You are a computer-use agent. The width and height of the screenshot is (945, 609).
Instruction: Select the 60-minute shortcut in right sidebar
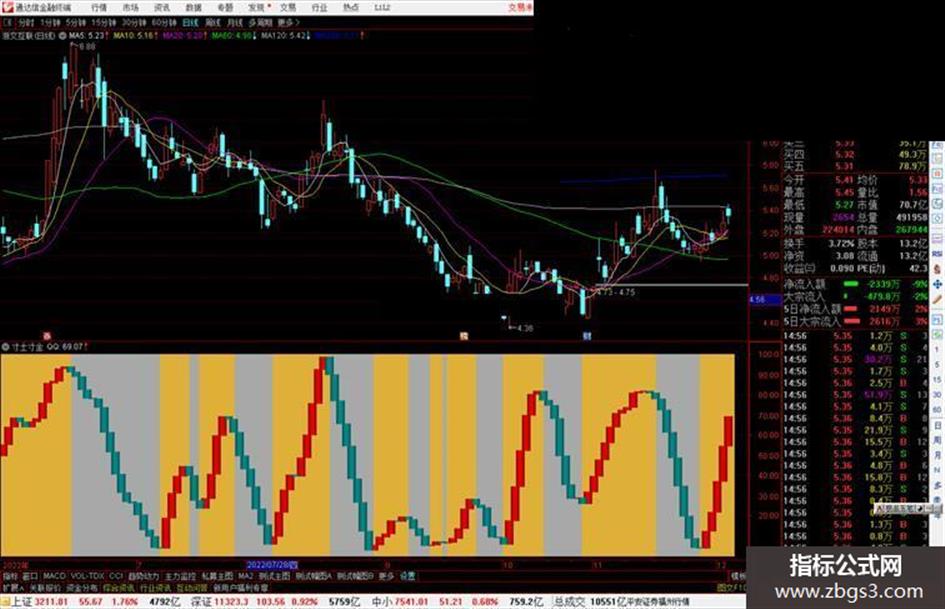tap(937, 410)
